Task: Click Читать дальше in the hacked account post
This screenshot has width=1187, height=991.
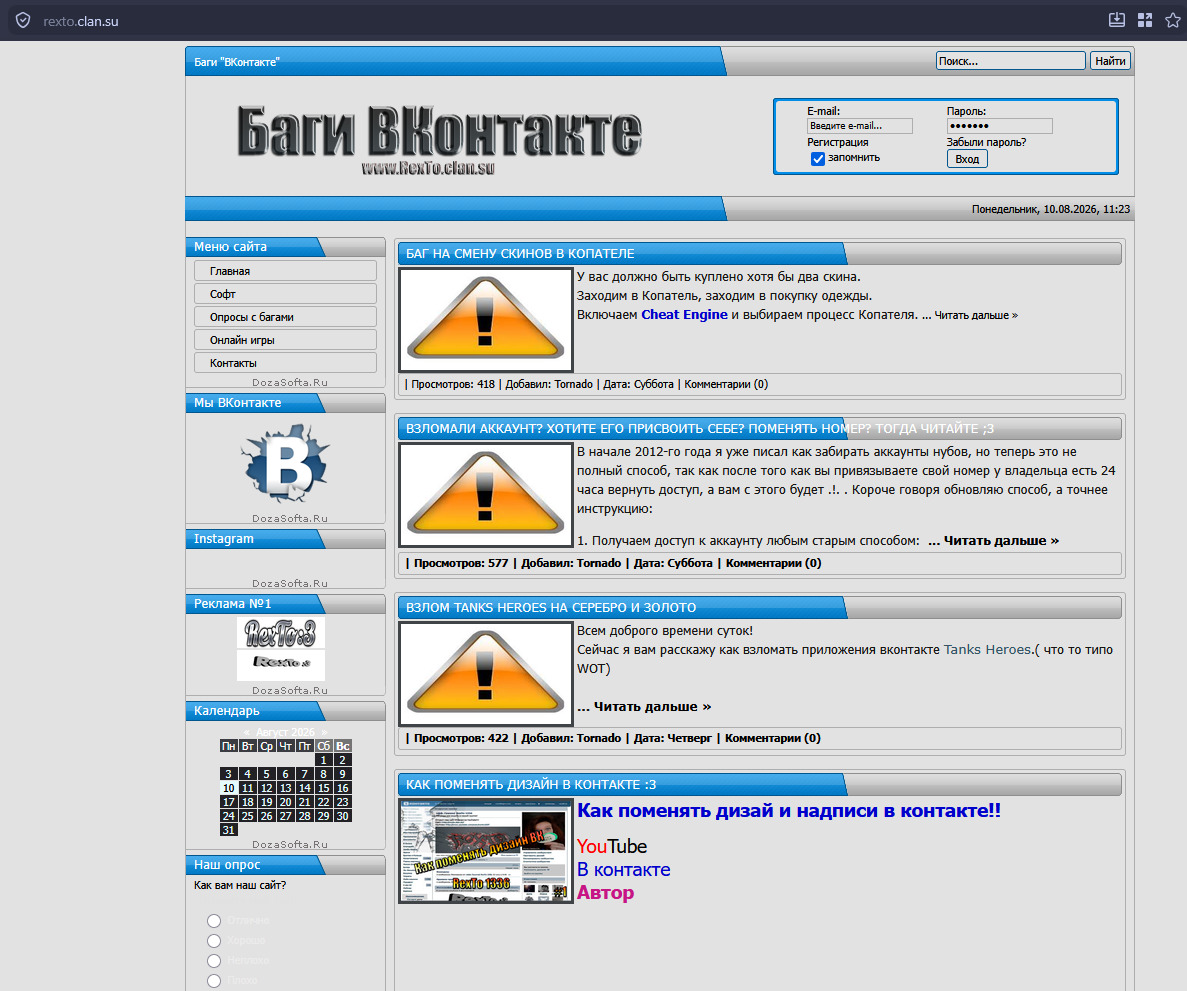Action: (1001, 541)
